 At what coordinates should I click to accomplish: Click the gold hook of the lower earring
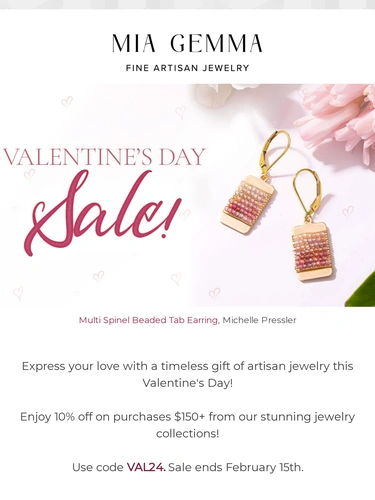point(307,194)
